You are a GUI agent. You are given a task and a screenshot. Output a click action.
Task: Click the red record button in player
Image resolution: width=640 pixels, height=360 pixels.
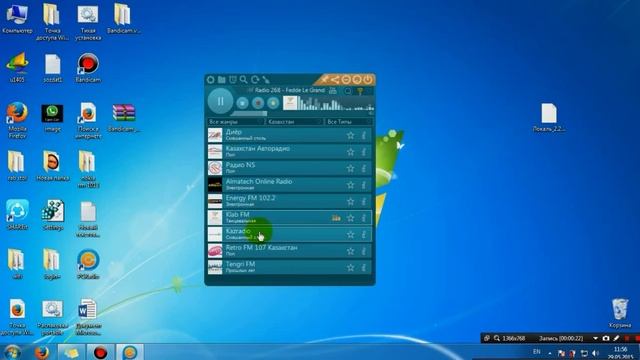pos(258,103)
